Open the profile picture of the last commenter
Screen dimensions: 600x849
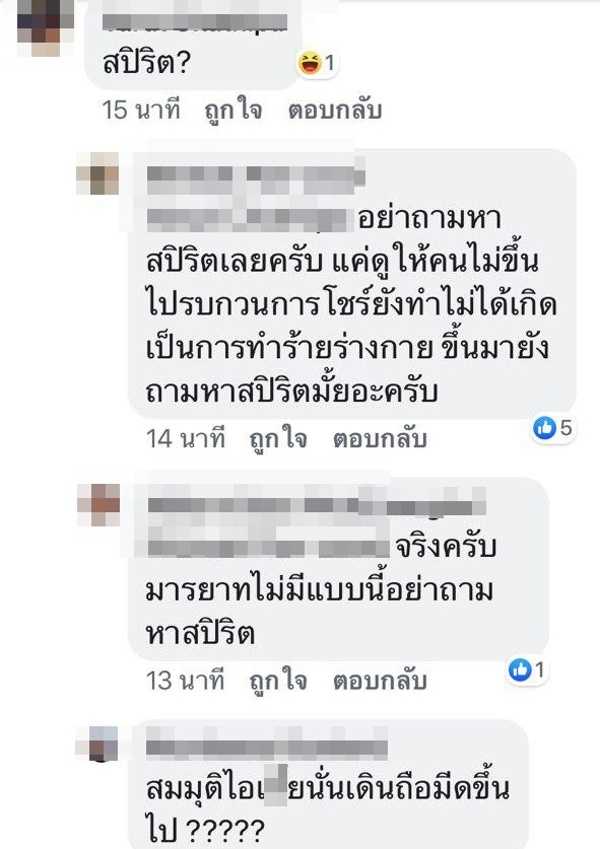click(x=97, y=744)
